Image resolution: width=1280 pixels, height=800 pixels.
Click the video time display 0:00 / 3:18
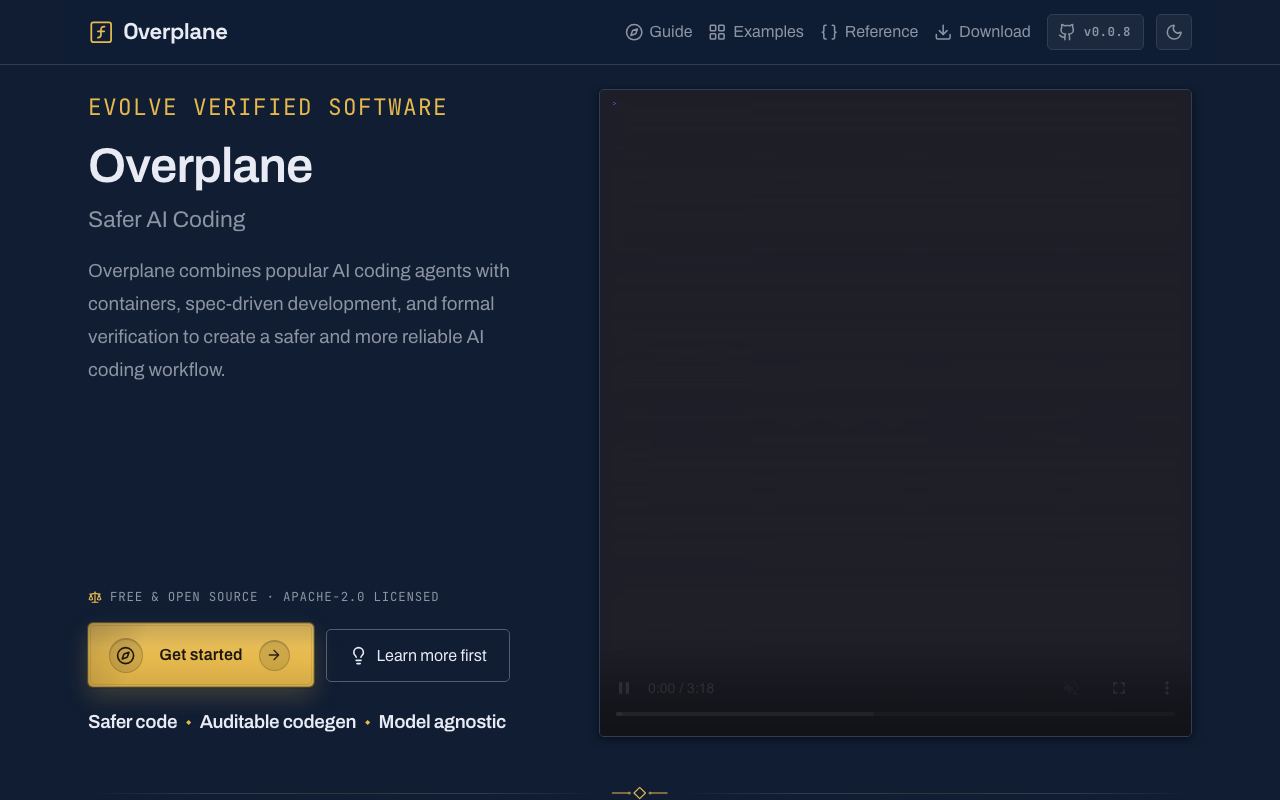[x=681, y=688]
